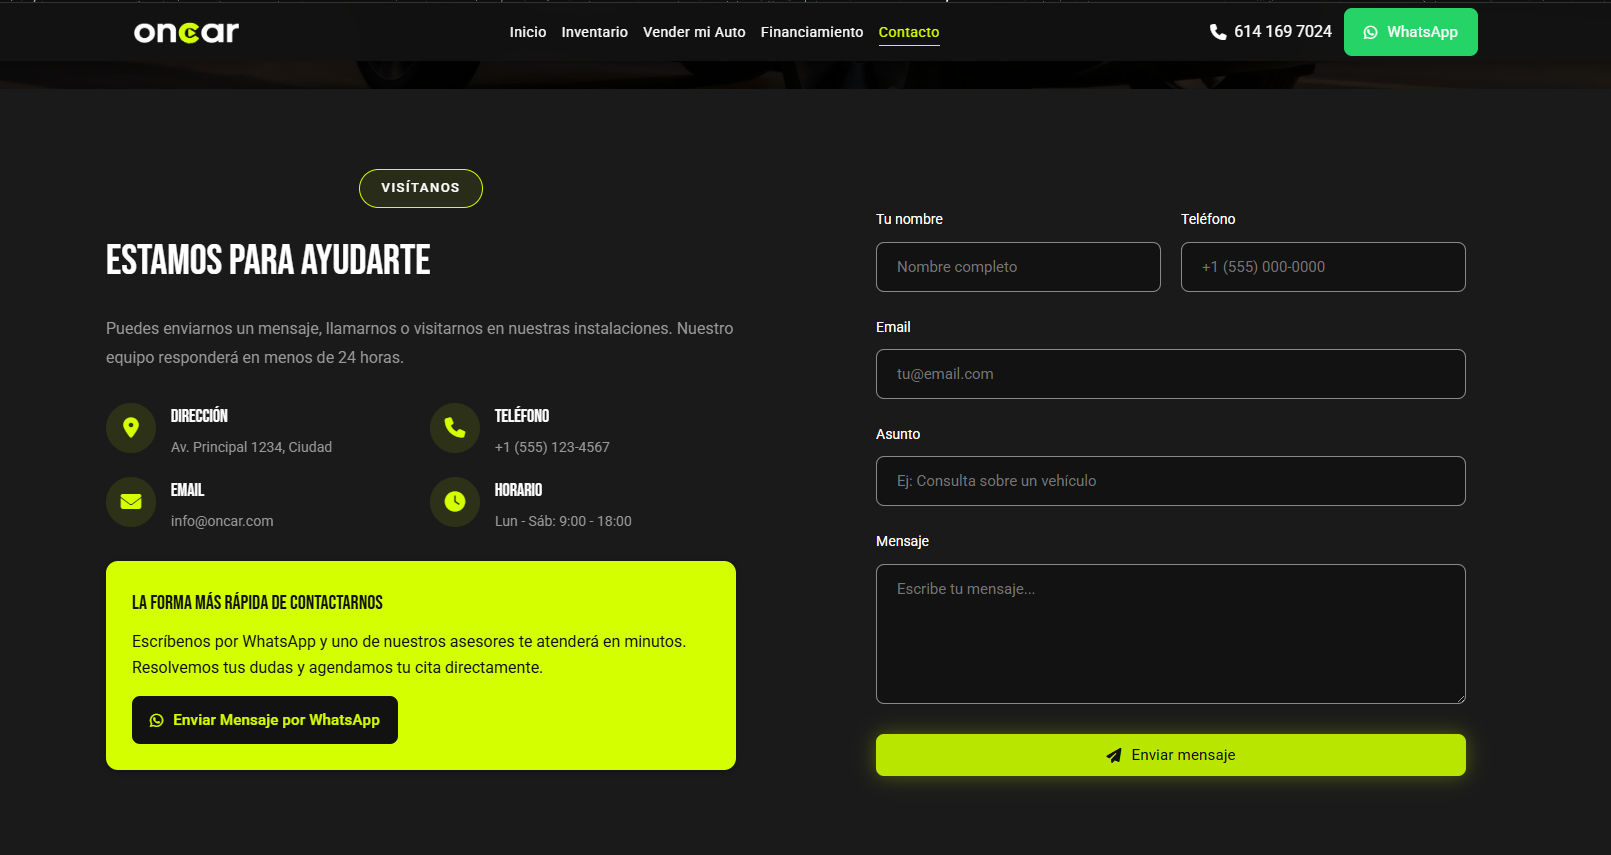Click the paper plane icon in Enviar mensaje
Viewport: 1611px width, 855px height.
tap(1114, 755)
